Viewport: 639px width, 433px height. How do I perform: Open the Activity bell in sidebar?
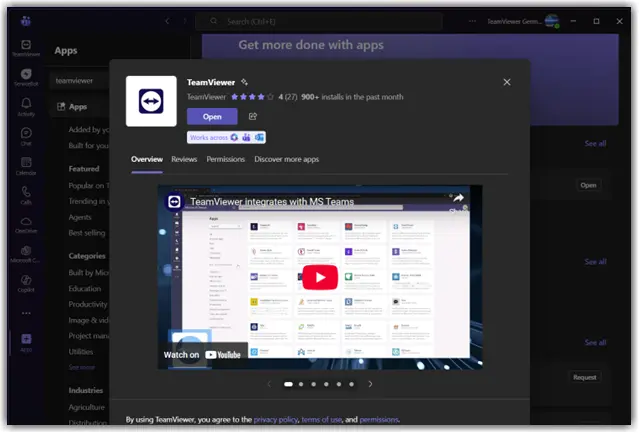pyautogui.click(x=26, y=107)
